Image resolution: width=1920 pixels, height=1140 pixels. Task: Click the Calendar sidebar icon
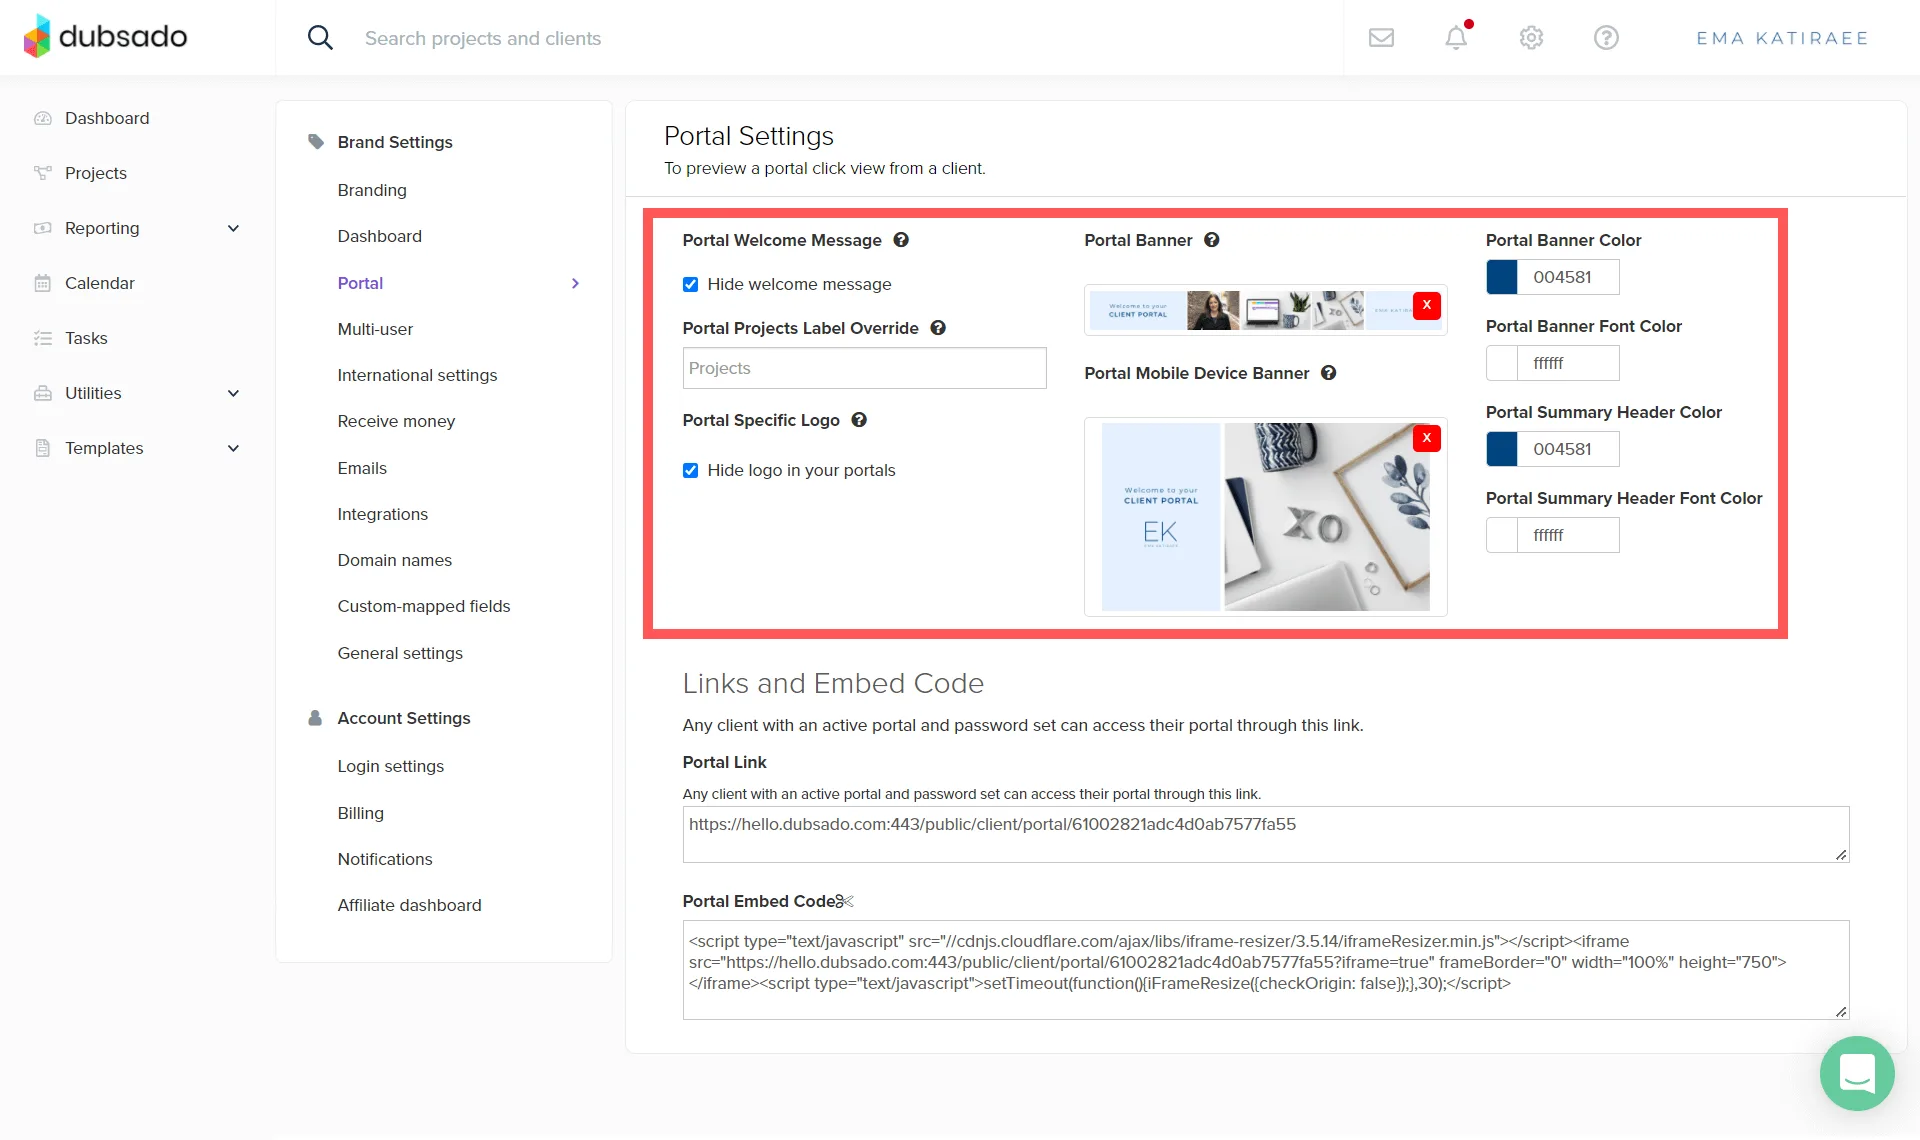click(43, 283)
